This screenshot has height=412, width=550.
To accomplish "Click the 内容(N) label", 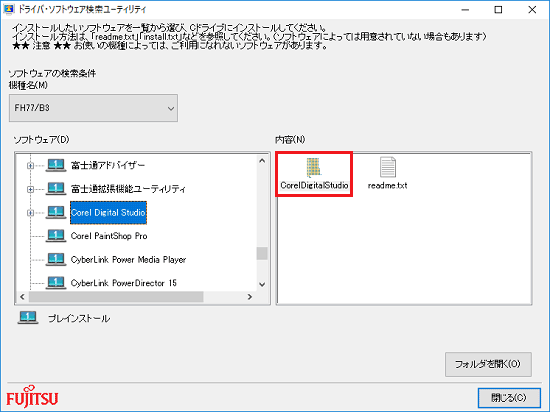I will point(290,140).
